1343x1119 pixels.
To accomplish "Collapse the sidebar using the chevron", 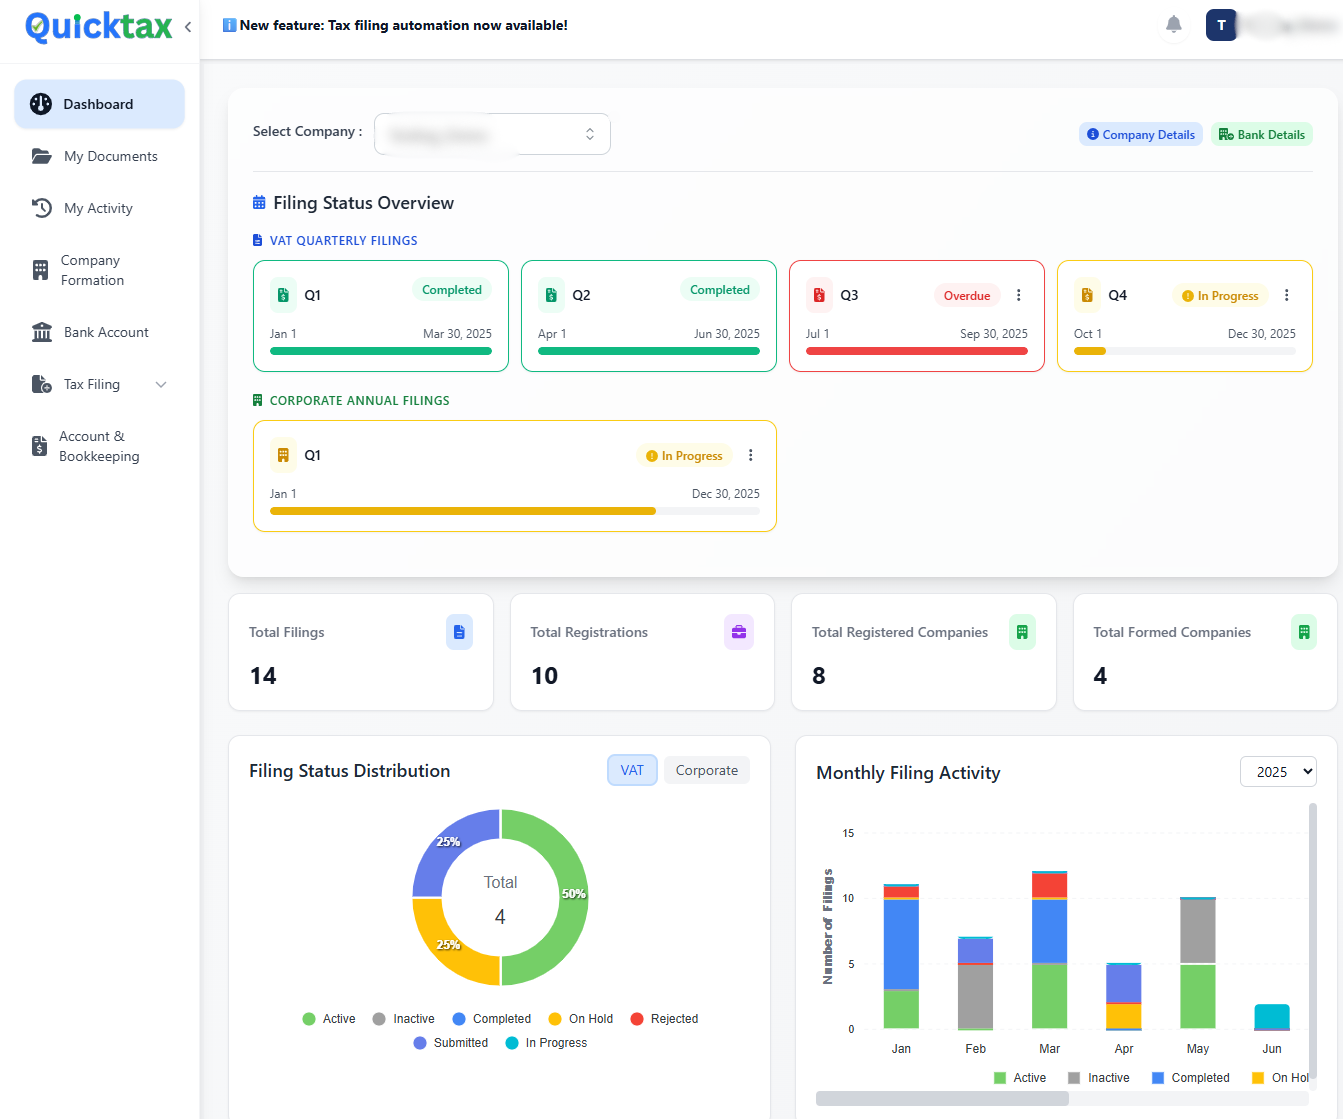I will coord(188,27).
